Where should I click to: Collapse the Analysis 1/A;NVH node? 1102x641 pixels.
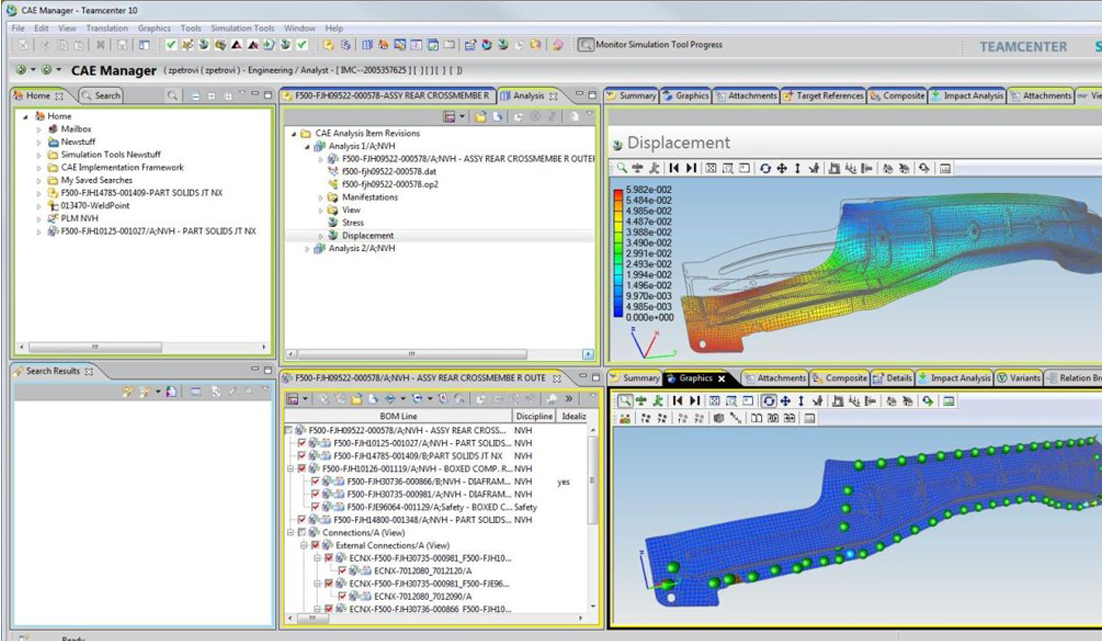point(307,146)
